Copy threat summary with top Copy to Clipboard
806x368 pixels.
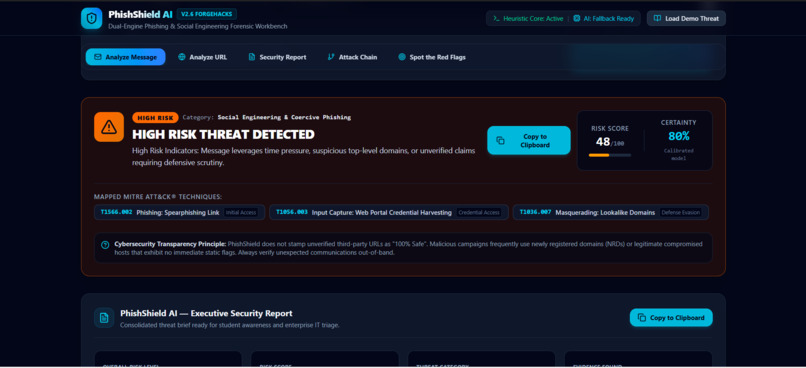click(529, 140)
